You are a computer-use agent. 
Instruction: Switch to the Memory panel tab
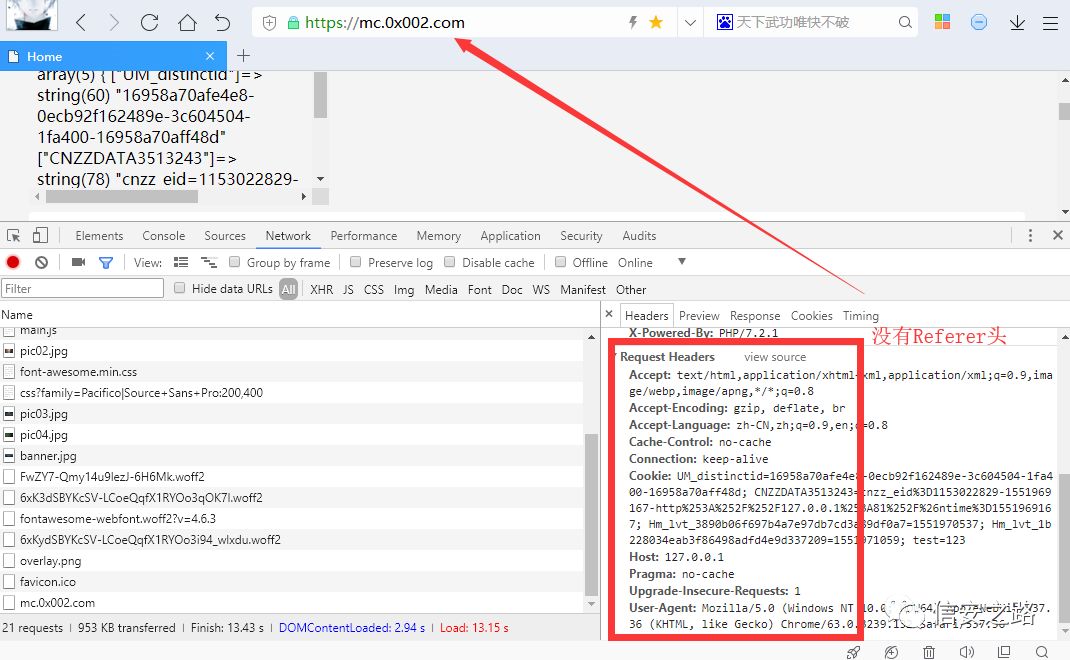pyautogui.click(x=439, y=235)
